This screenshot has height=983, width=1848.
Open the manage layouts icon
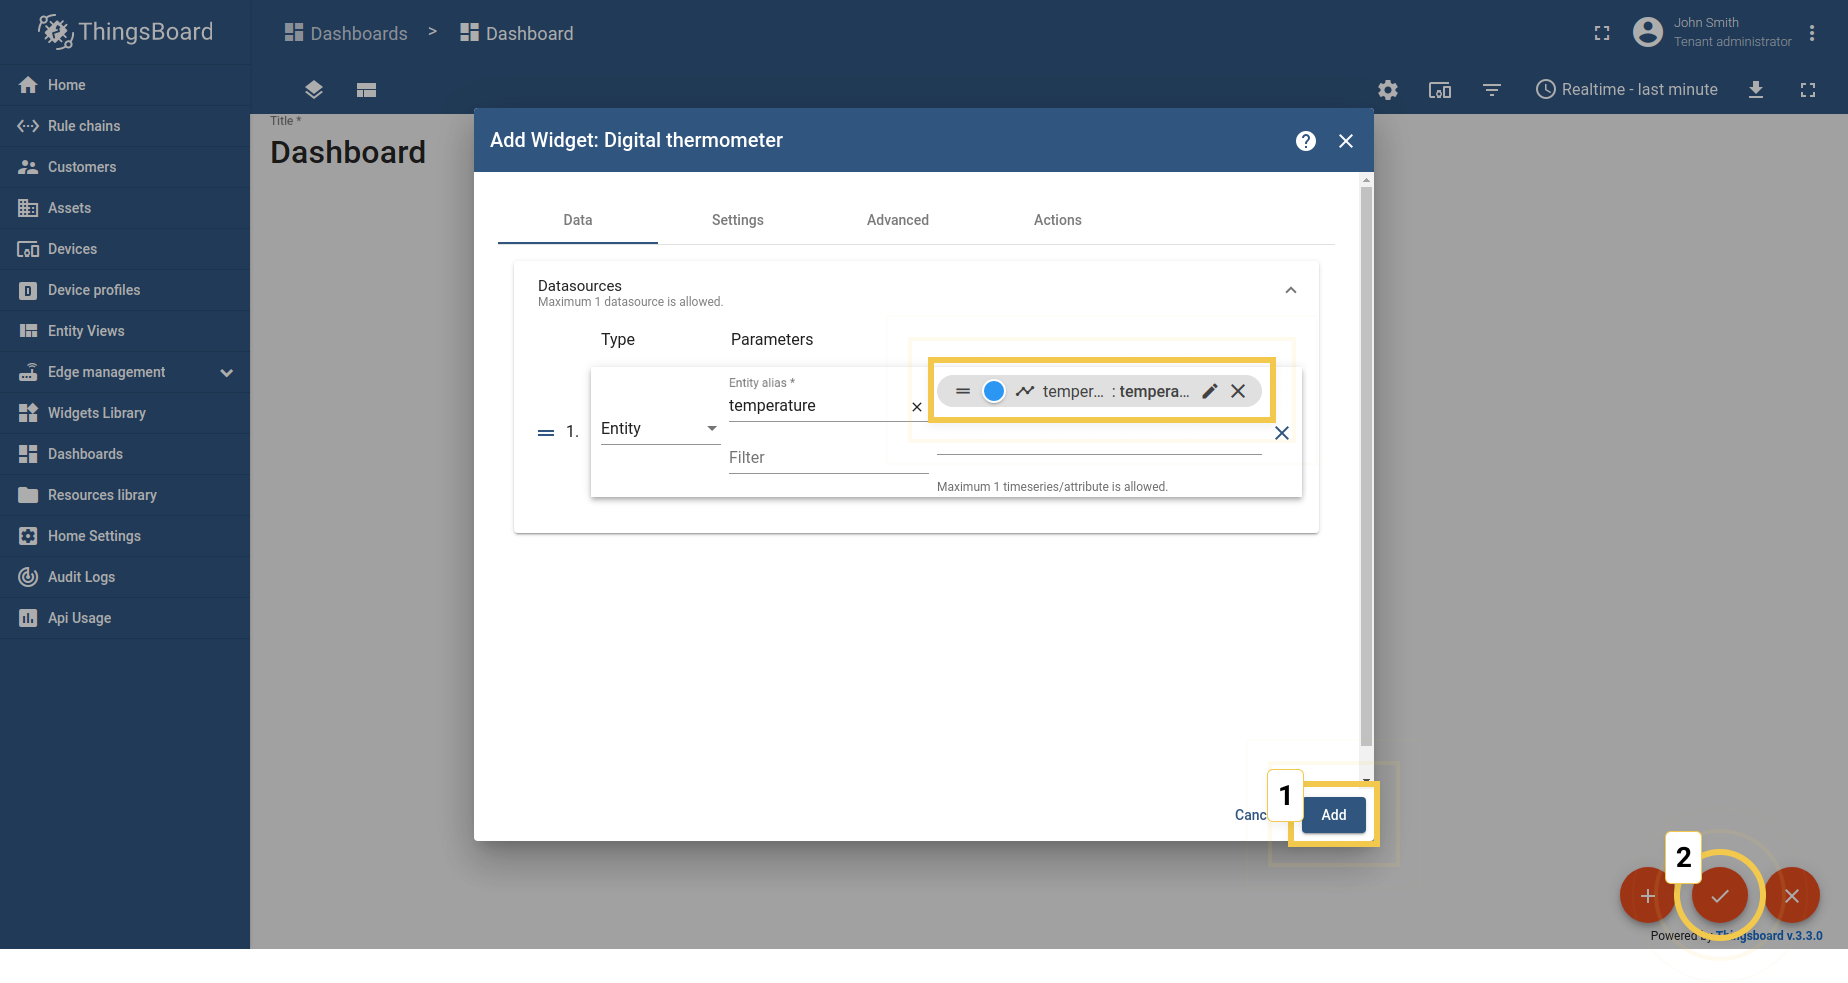(366, 90)
